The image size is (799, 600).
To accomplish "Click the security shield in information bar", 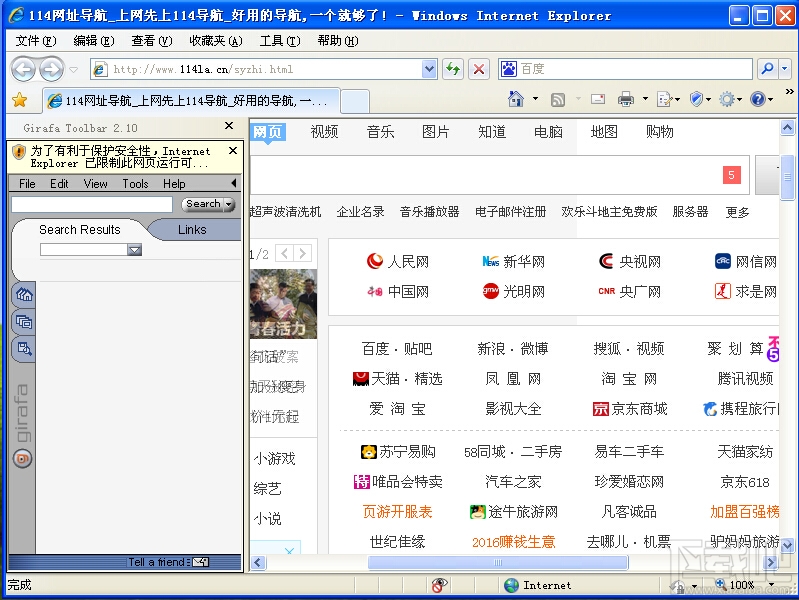I will (19, 151).
